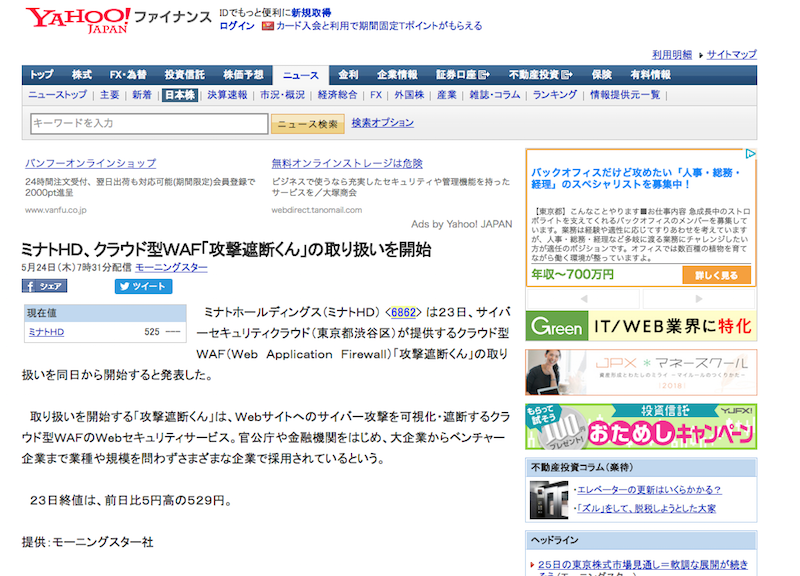Click 詳しく見る button in job ad
The height and width of the screenshot is (576, 800).
coord(716,276)
